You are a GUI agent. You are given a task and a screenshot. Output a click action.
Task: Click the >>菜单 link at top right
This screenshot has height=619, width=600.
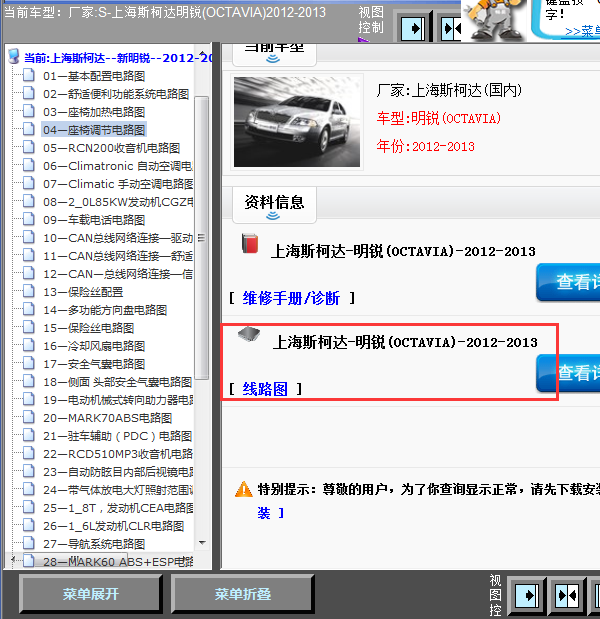click(x=582, y=32)
